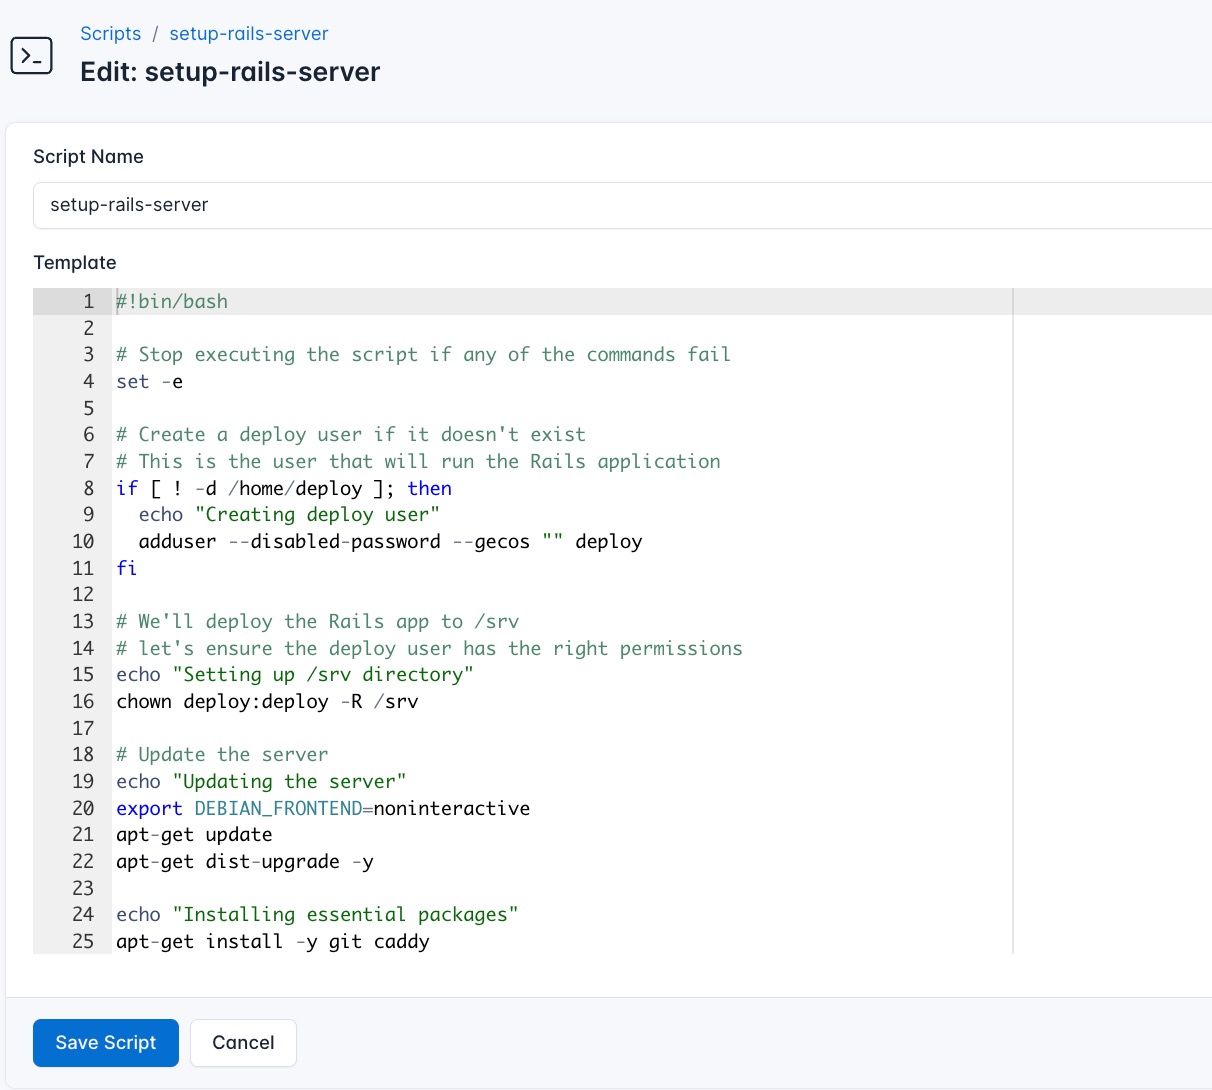Open the Scripts breadcrumb link
Image resolution: width=1212 pixels, height=1090 pixels.
(x=110, y=33)
